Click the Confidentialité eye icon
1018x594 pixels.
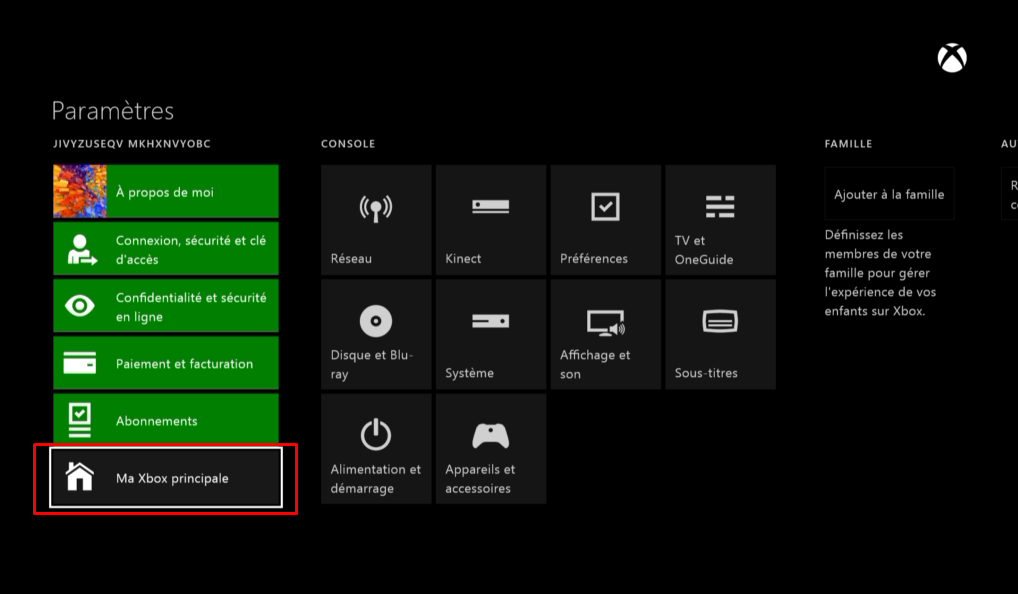pos(80,306)
